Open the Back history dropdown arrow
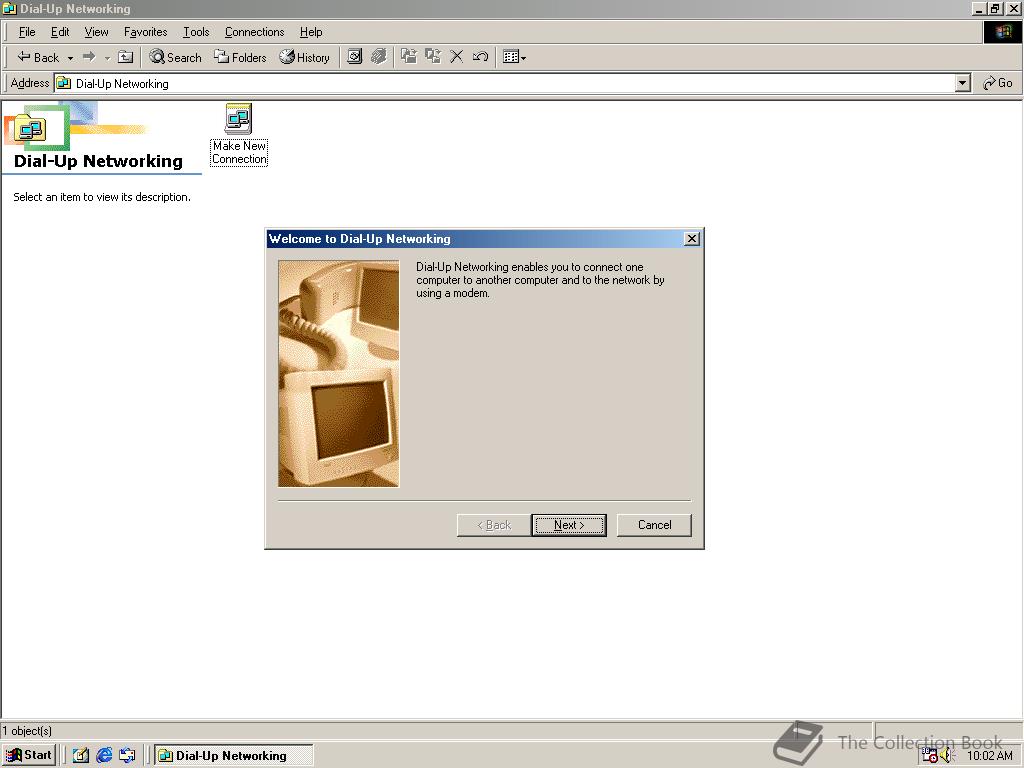The image size is (1024, 768). click(70, 57)
